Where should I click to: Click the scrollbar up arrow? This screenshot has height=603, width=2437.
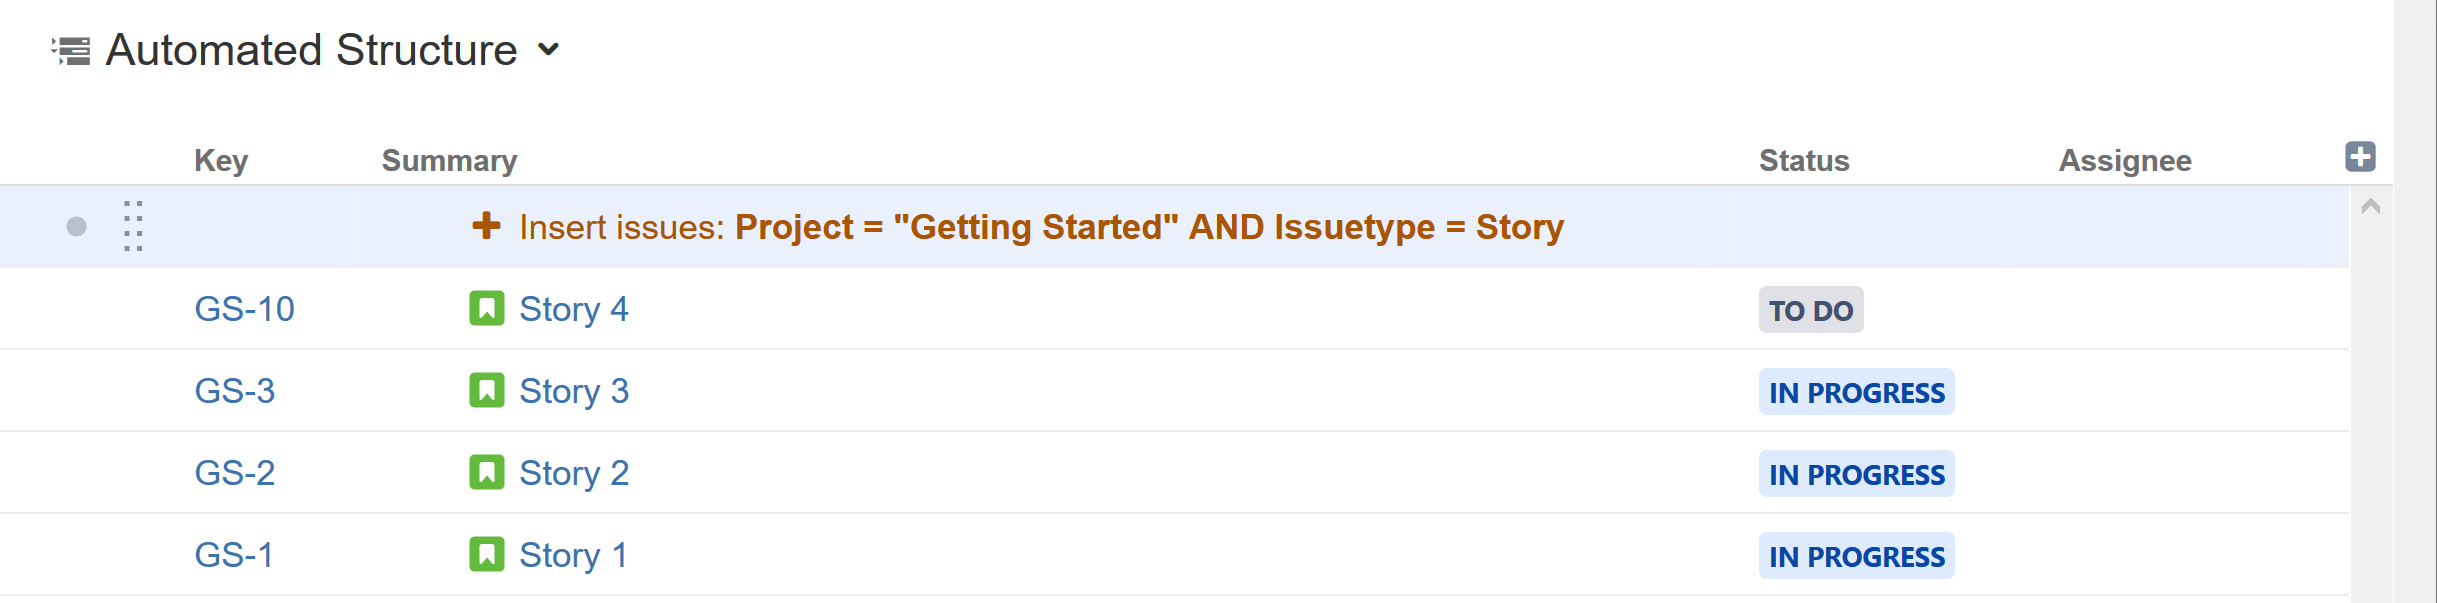[x=2370, y=207]
